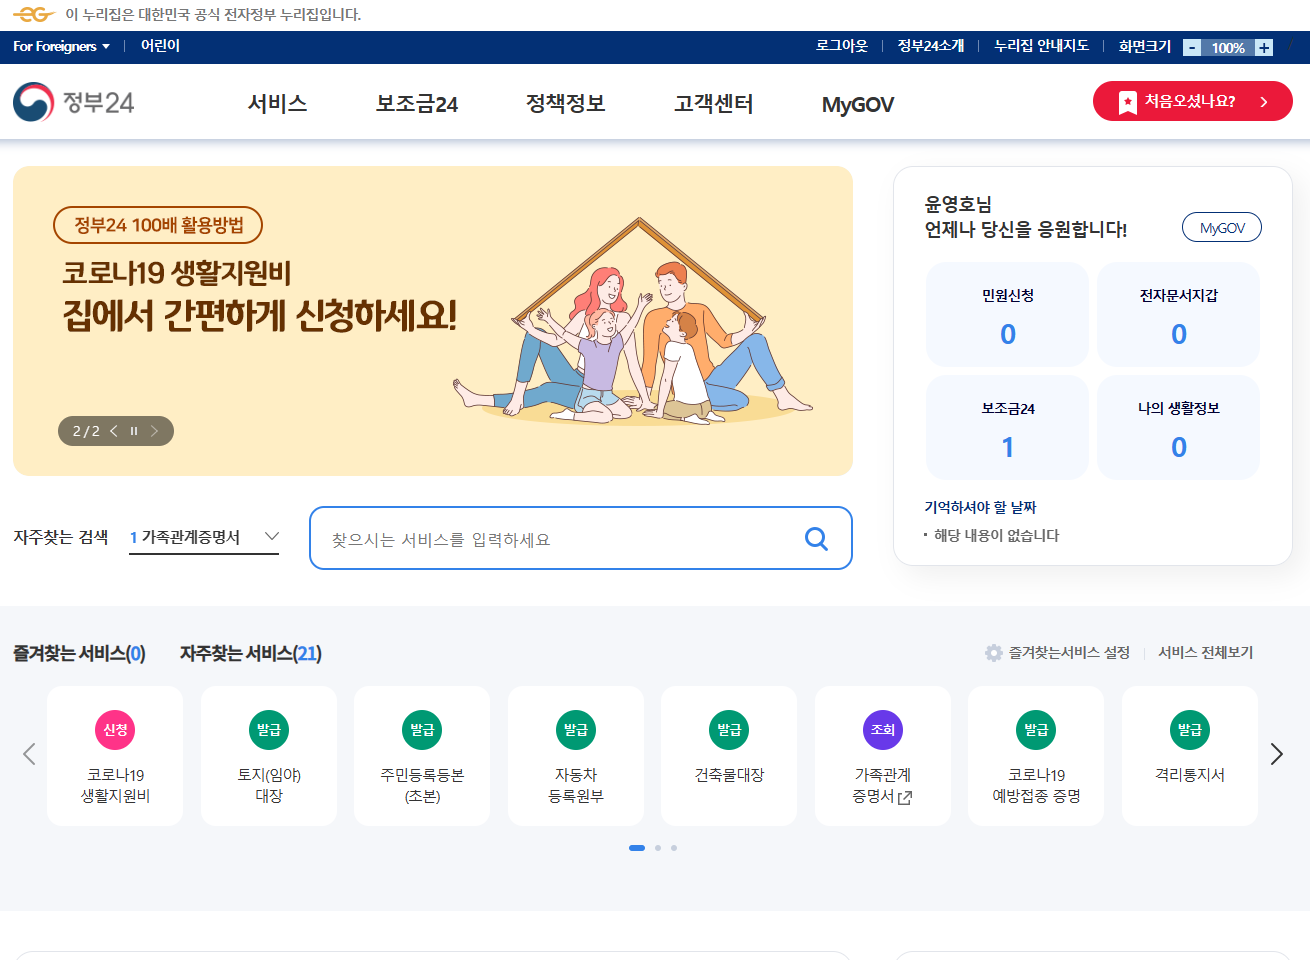Click the 전자문서지갑 count tile
Screen dimensions: 1310x960
point(1178,315)
